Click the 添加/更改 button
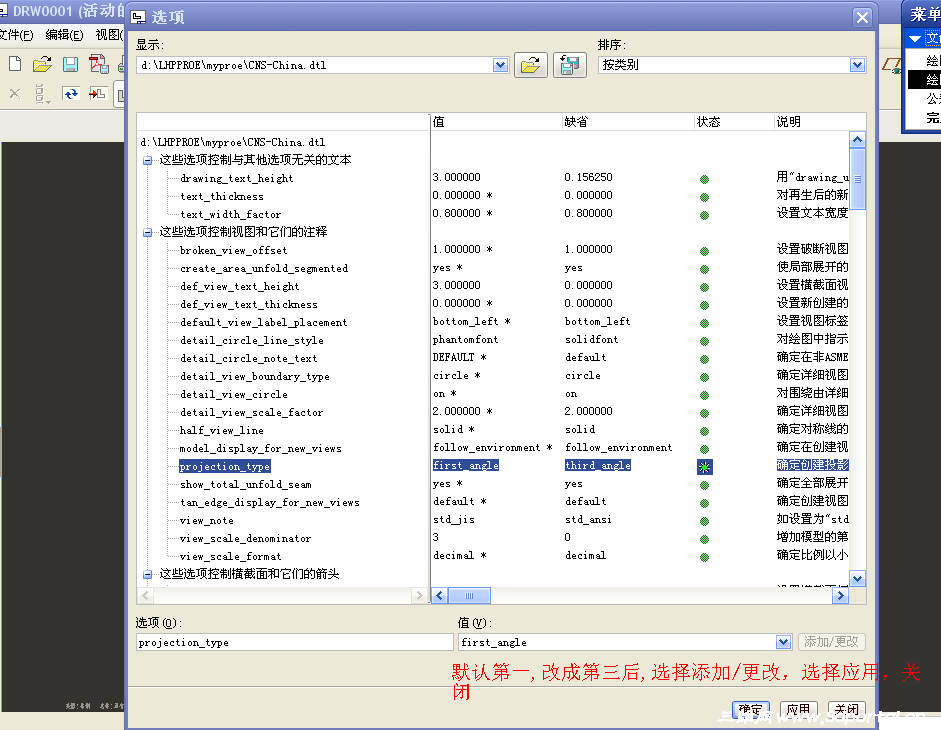 click(x=832, y=641)
